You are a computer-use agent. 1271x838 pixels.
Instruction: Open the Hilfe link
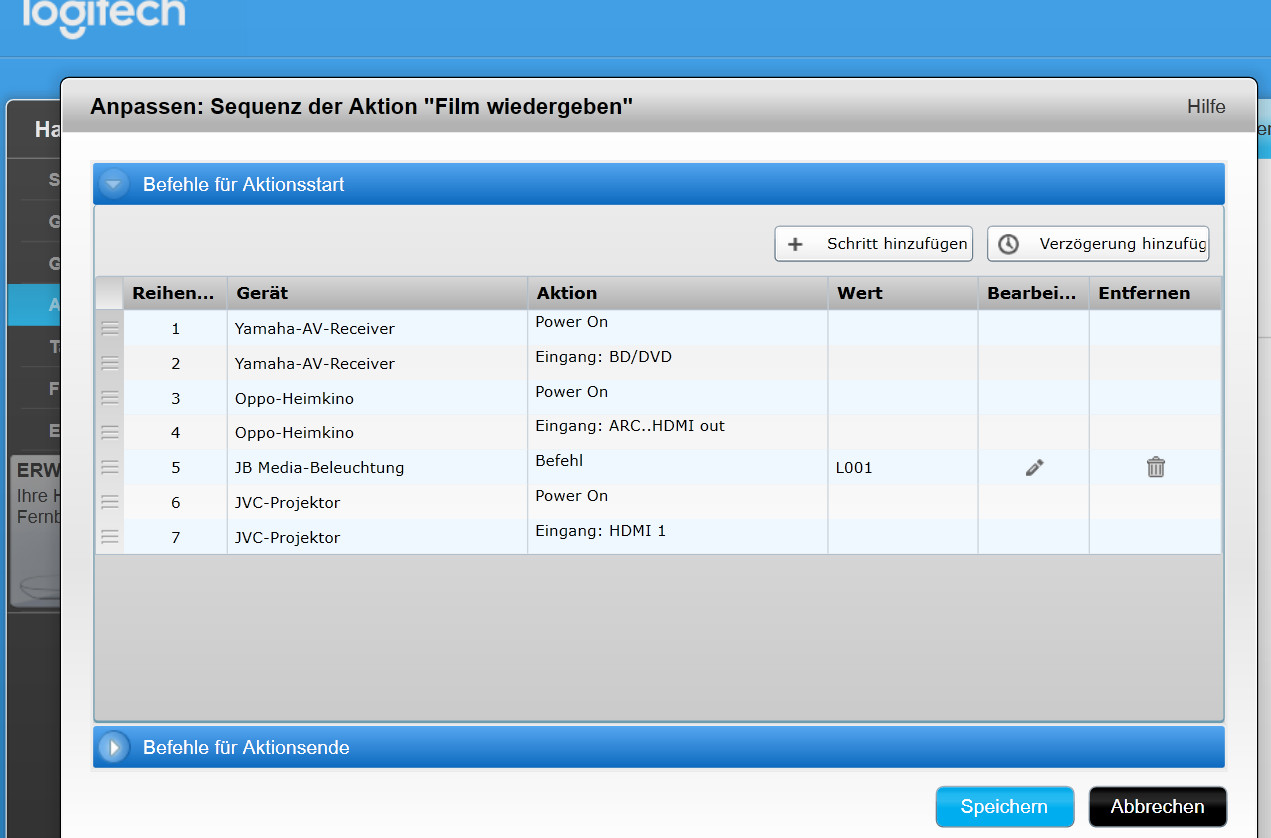(1205, 107)
